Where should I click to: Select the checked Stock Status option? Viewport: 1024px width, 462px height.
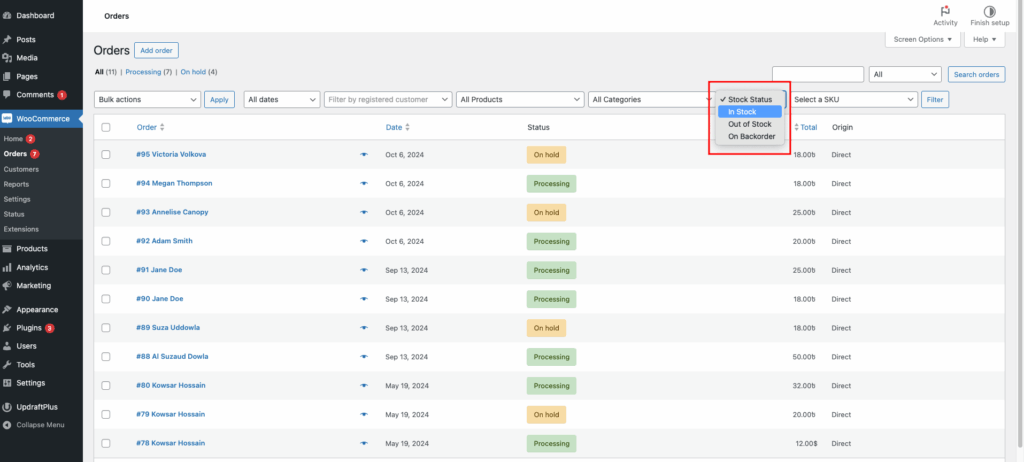[750, 99]
